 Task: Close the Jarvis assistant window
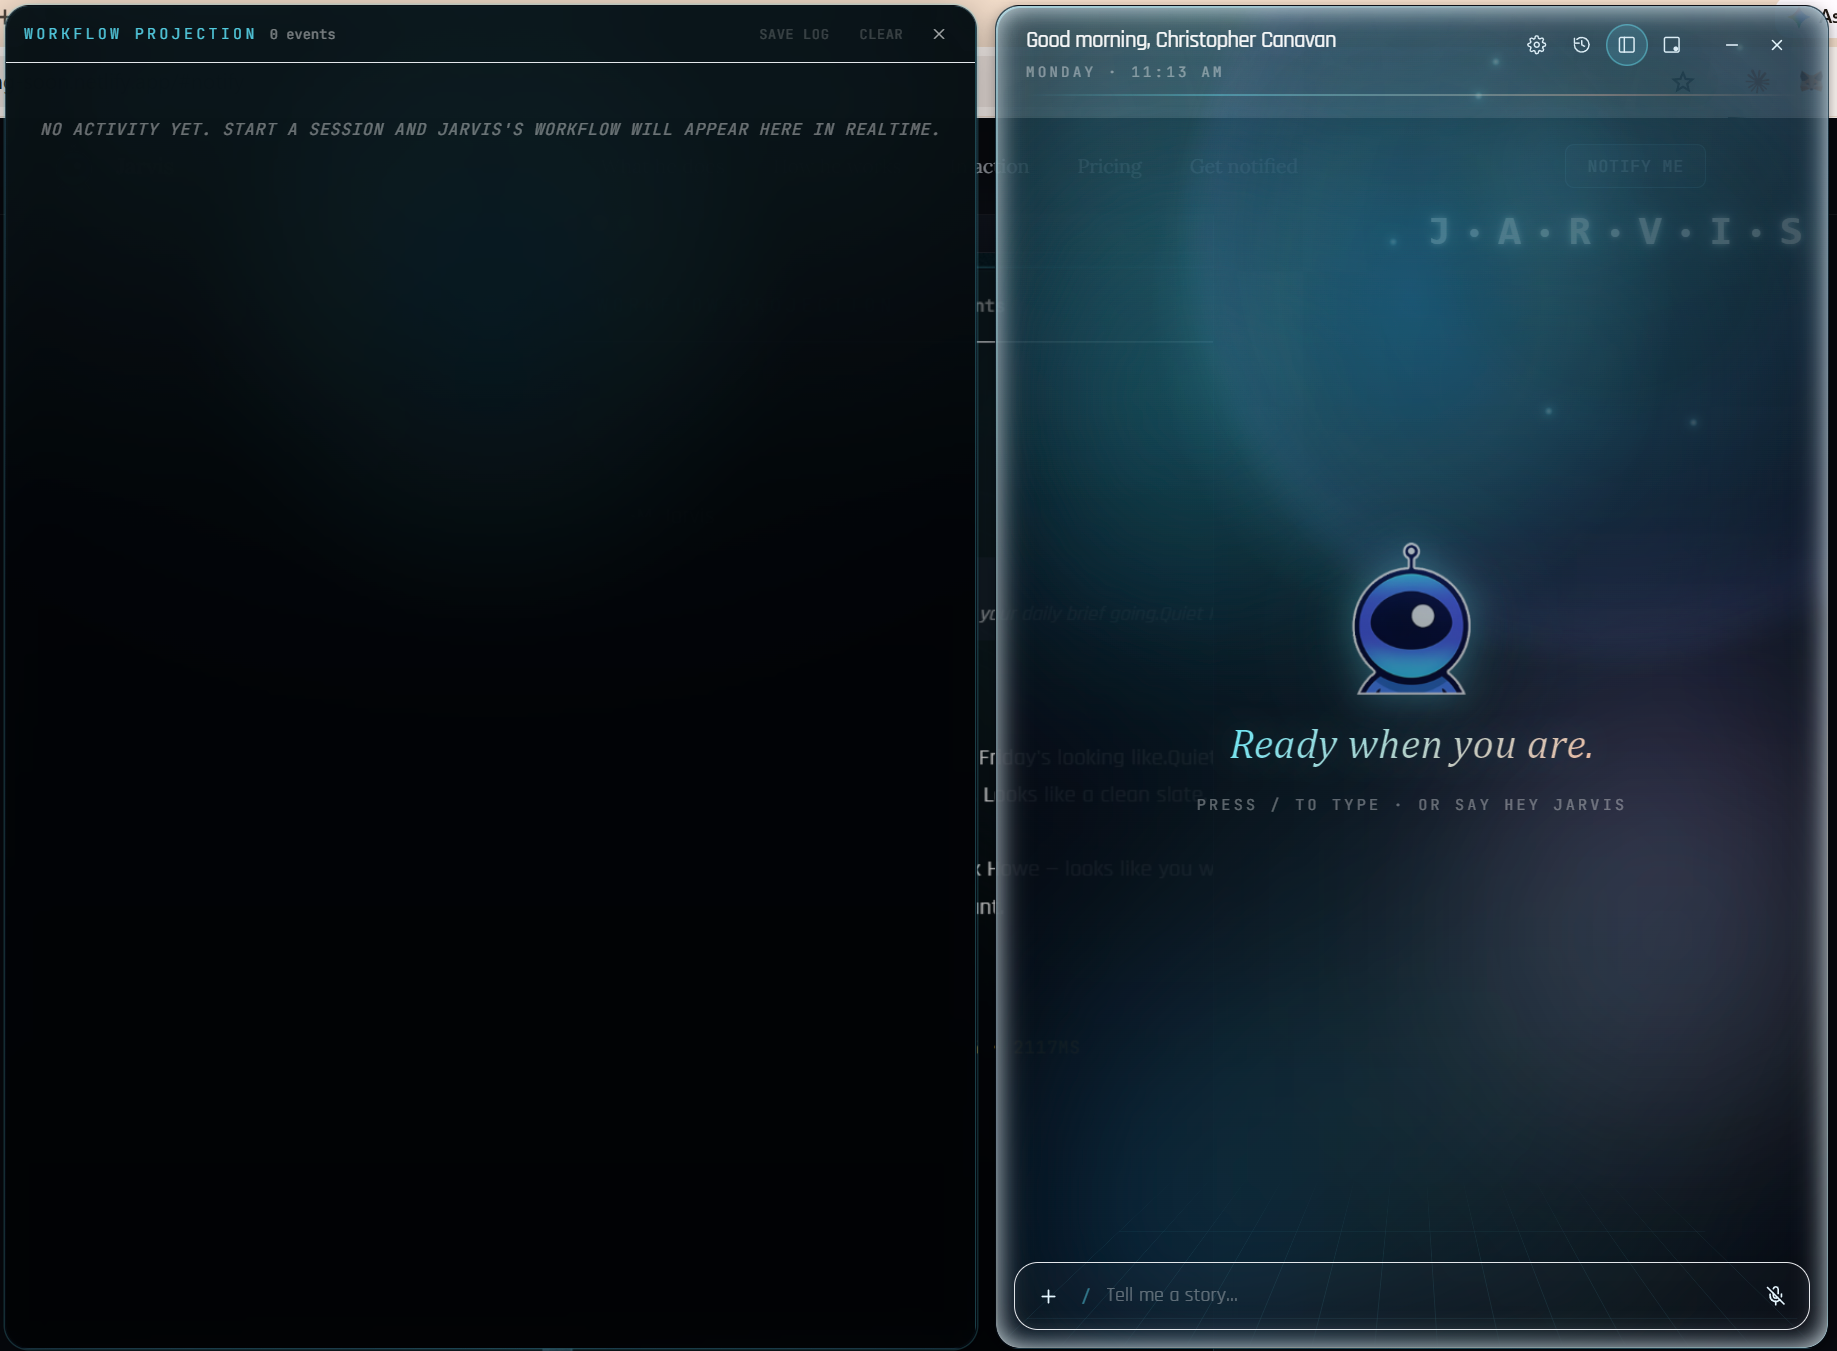pos(1777,45)
